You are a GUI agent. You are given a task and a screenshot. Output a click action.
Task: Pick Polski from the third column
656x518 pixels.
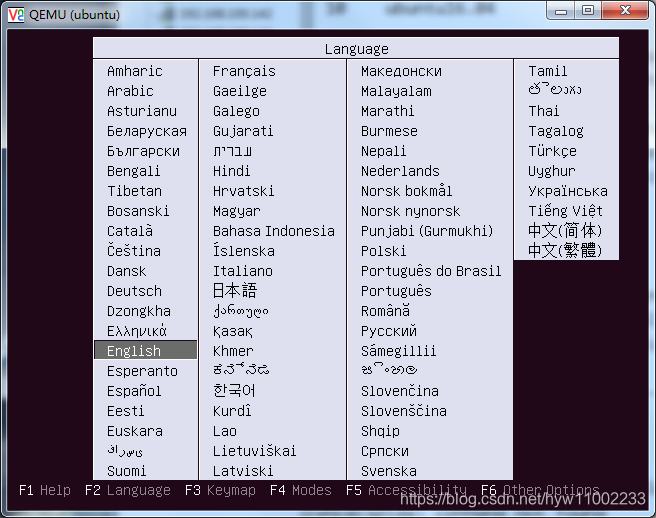coord(384,251)
